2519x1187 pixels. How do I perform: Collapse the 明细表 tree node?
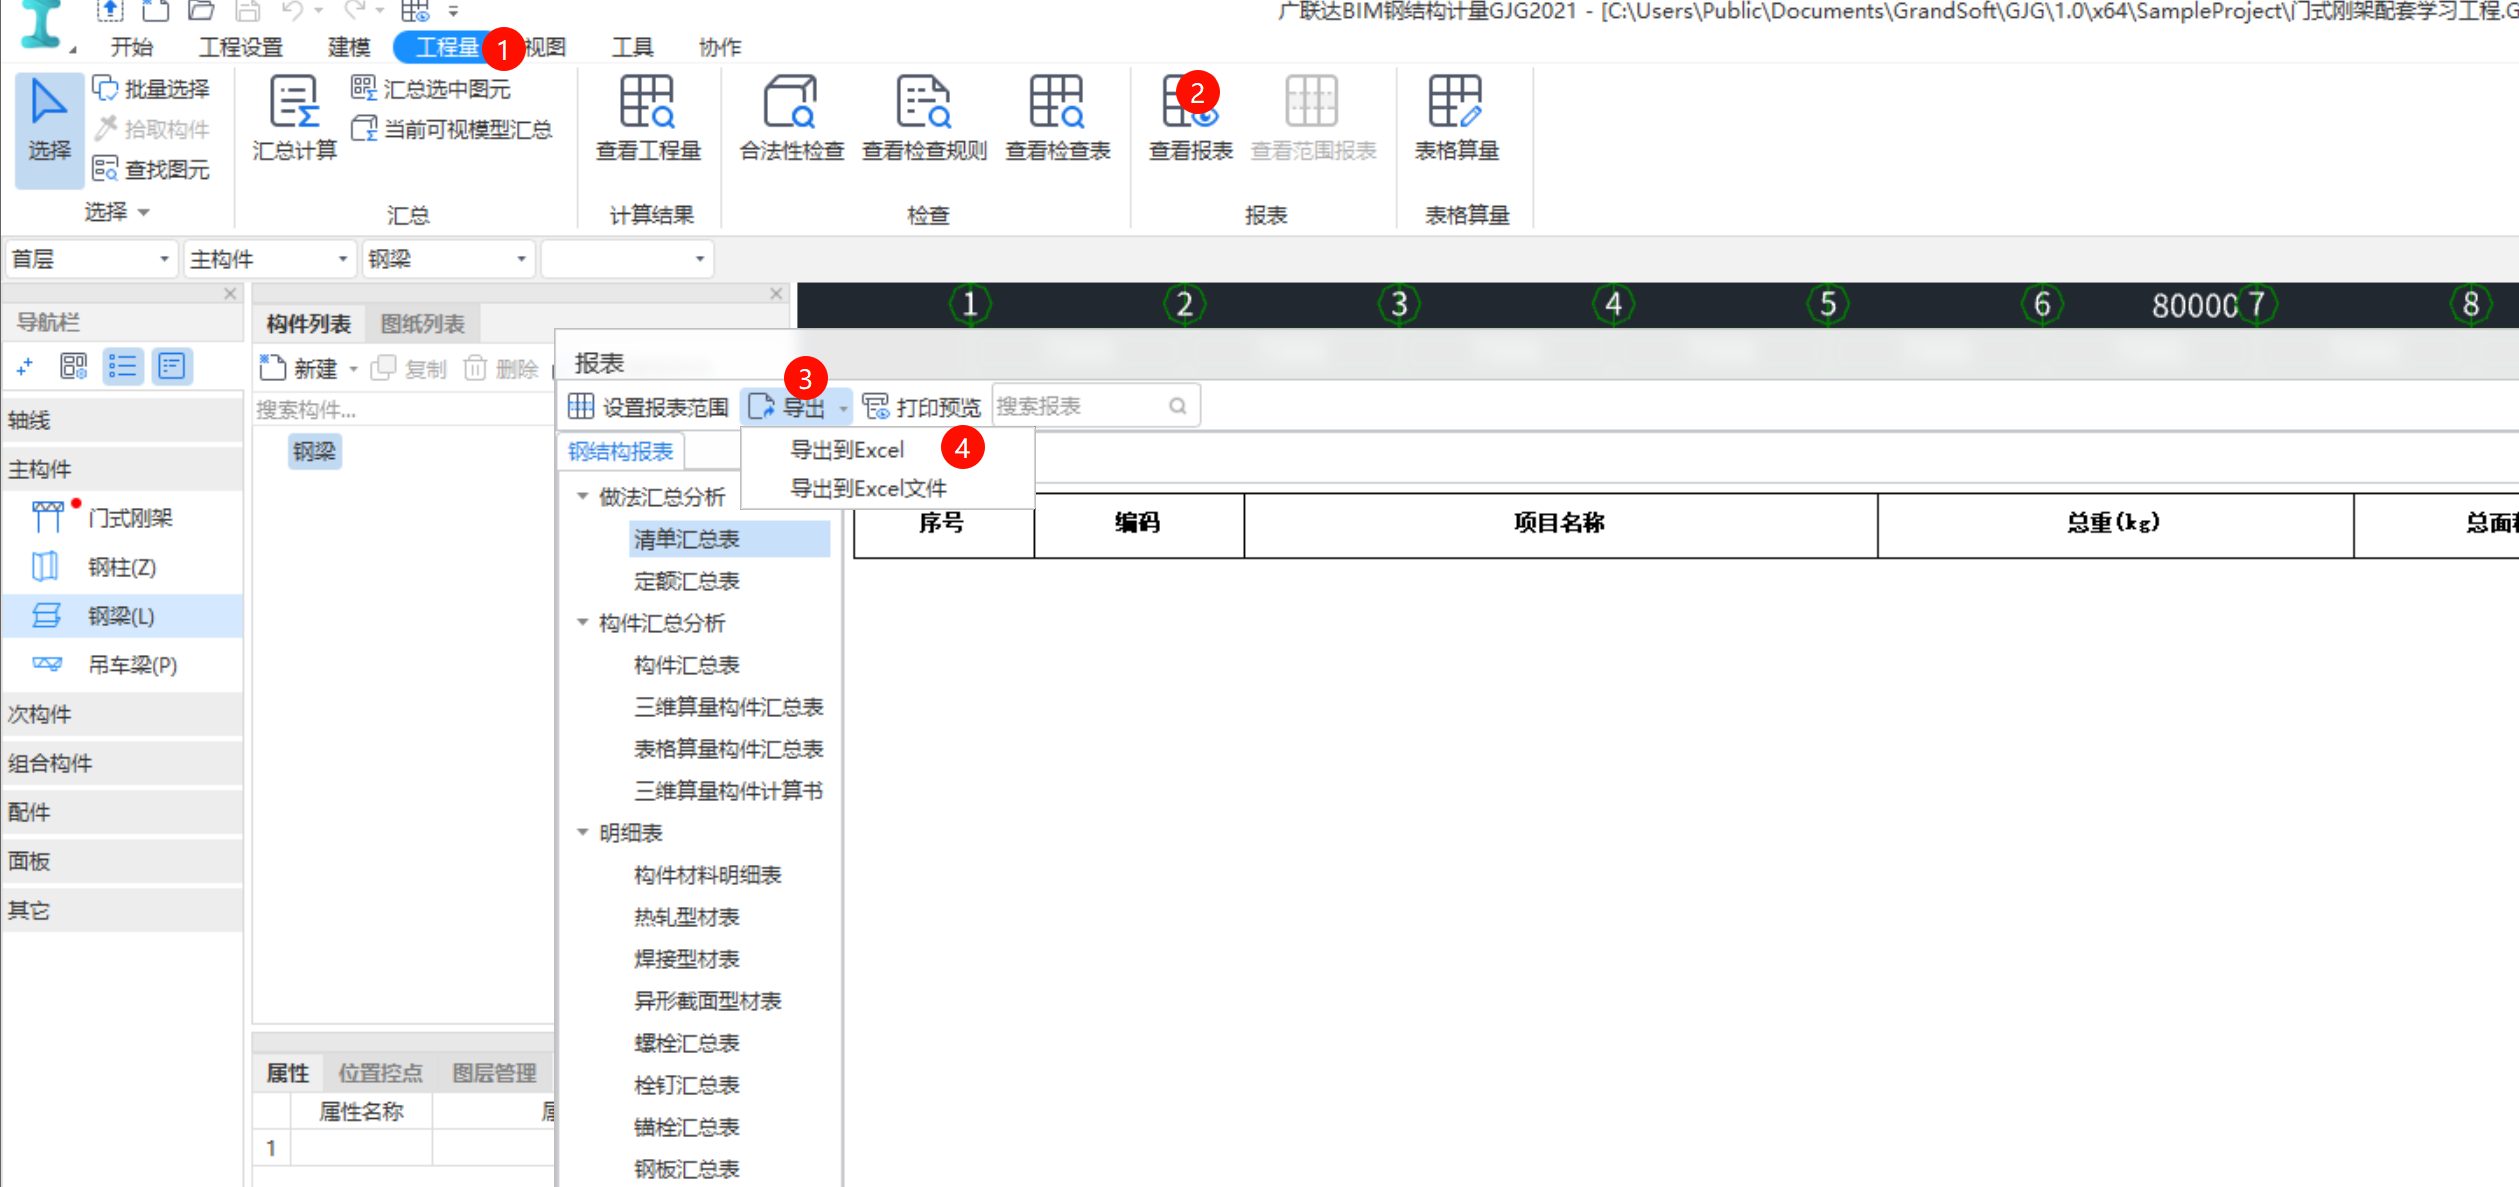click(x=583, y=833)
